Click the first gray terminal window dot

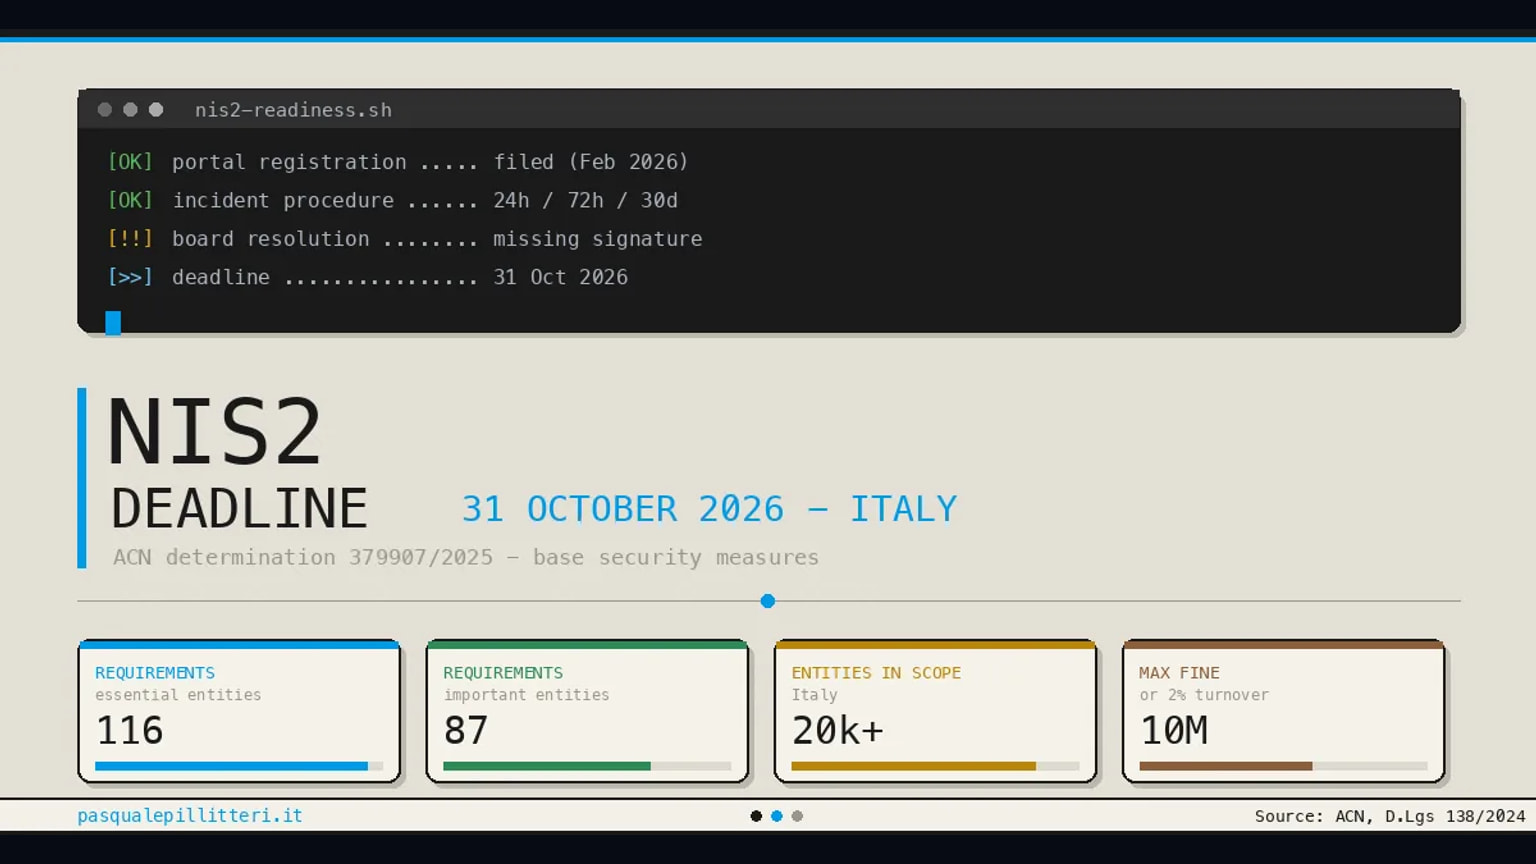105,110
